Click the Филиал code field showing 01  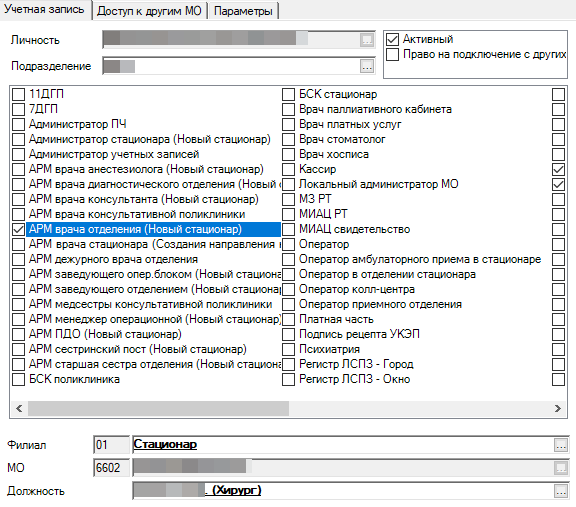[x=111, y=445]
